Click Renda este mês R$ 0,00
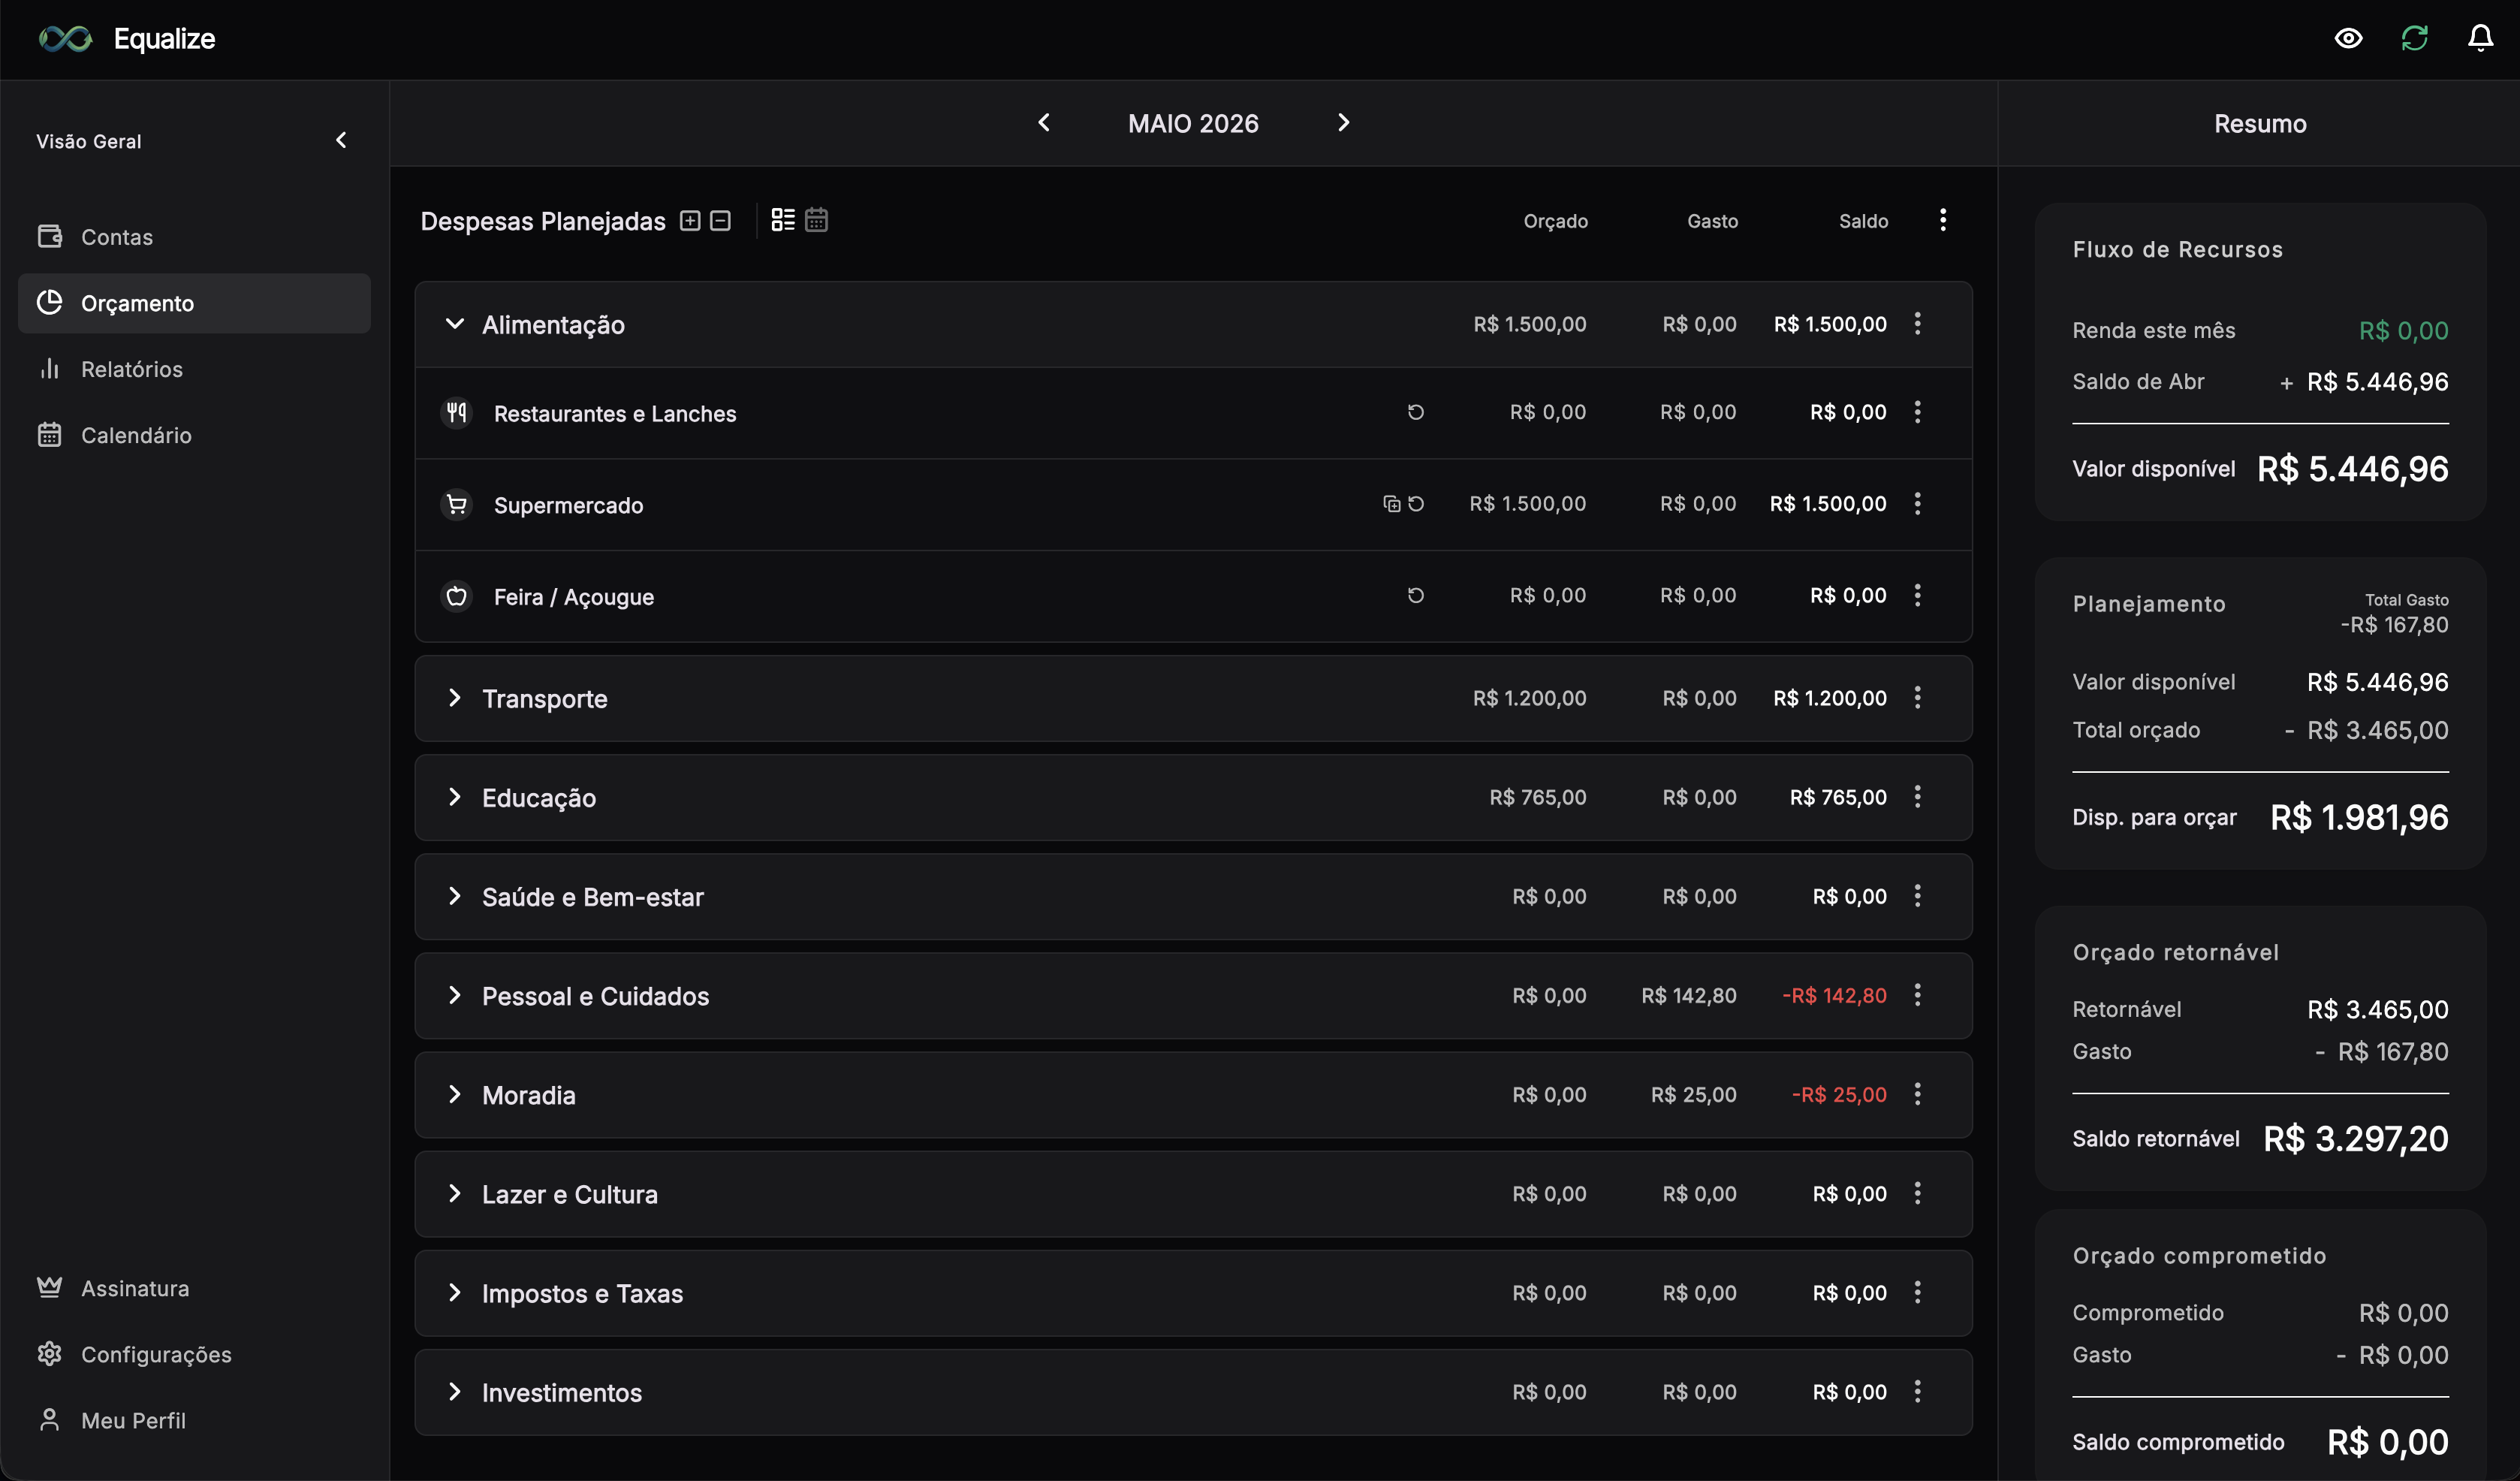2520x1481 pixels. click(x=2403, y=330)
